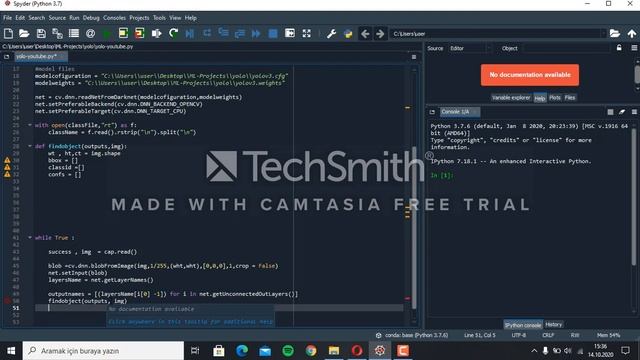This screenshot has width=640, height=360.
Task: Click the @ symbol finder icon
Action: coord(91,33)
